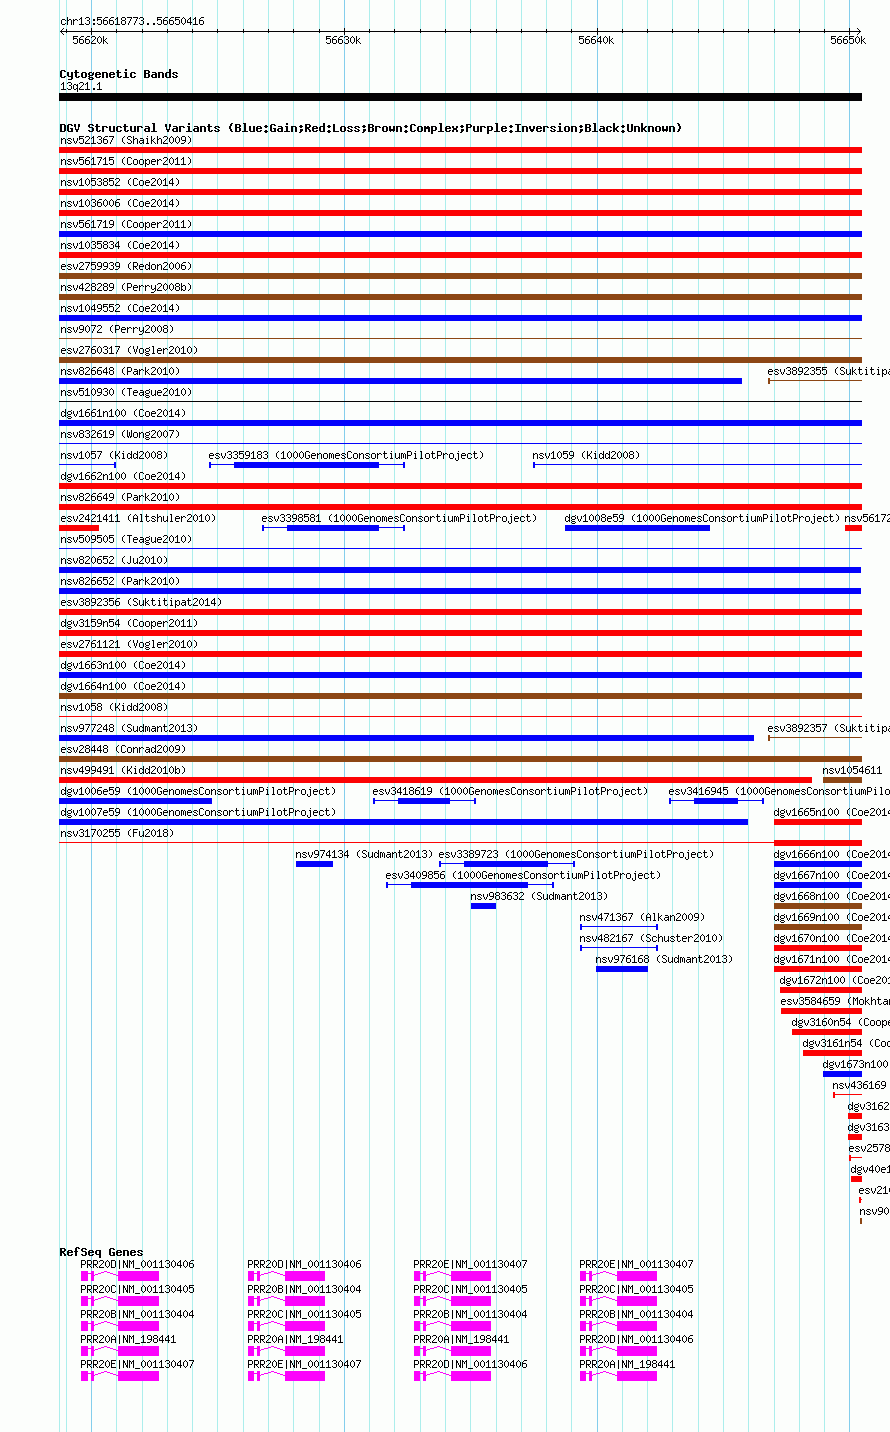Click the chr13:56618773..56650416 region label
Viewport: 890px width, 1432px height.
[132, 21]
